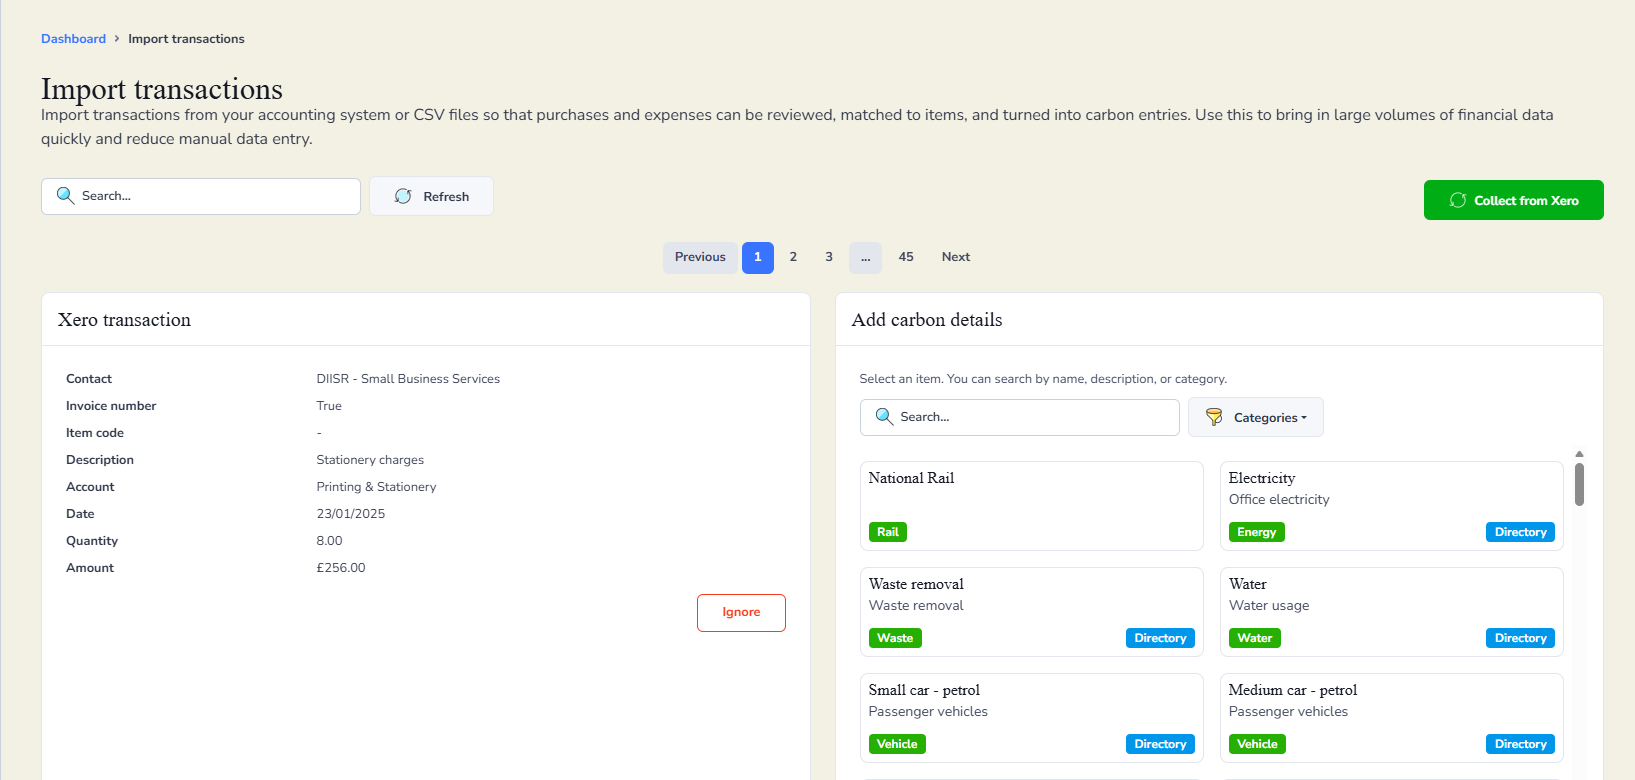
Task: Jump to page 45
Action: [x=906, y=257]
